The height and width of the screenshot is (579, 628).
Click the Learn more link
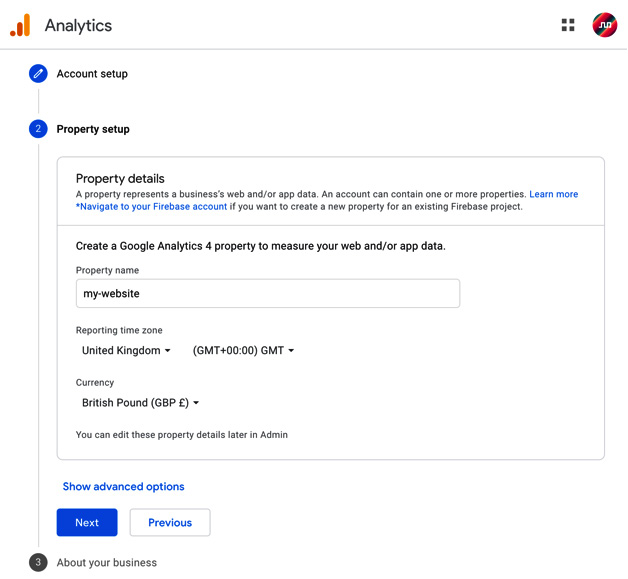[554, 194]
